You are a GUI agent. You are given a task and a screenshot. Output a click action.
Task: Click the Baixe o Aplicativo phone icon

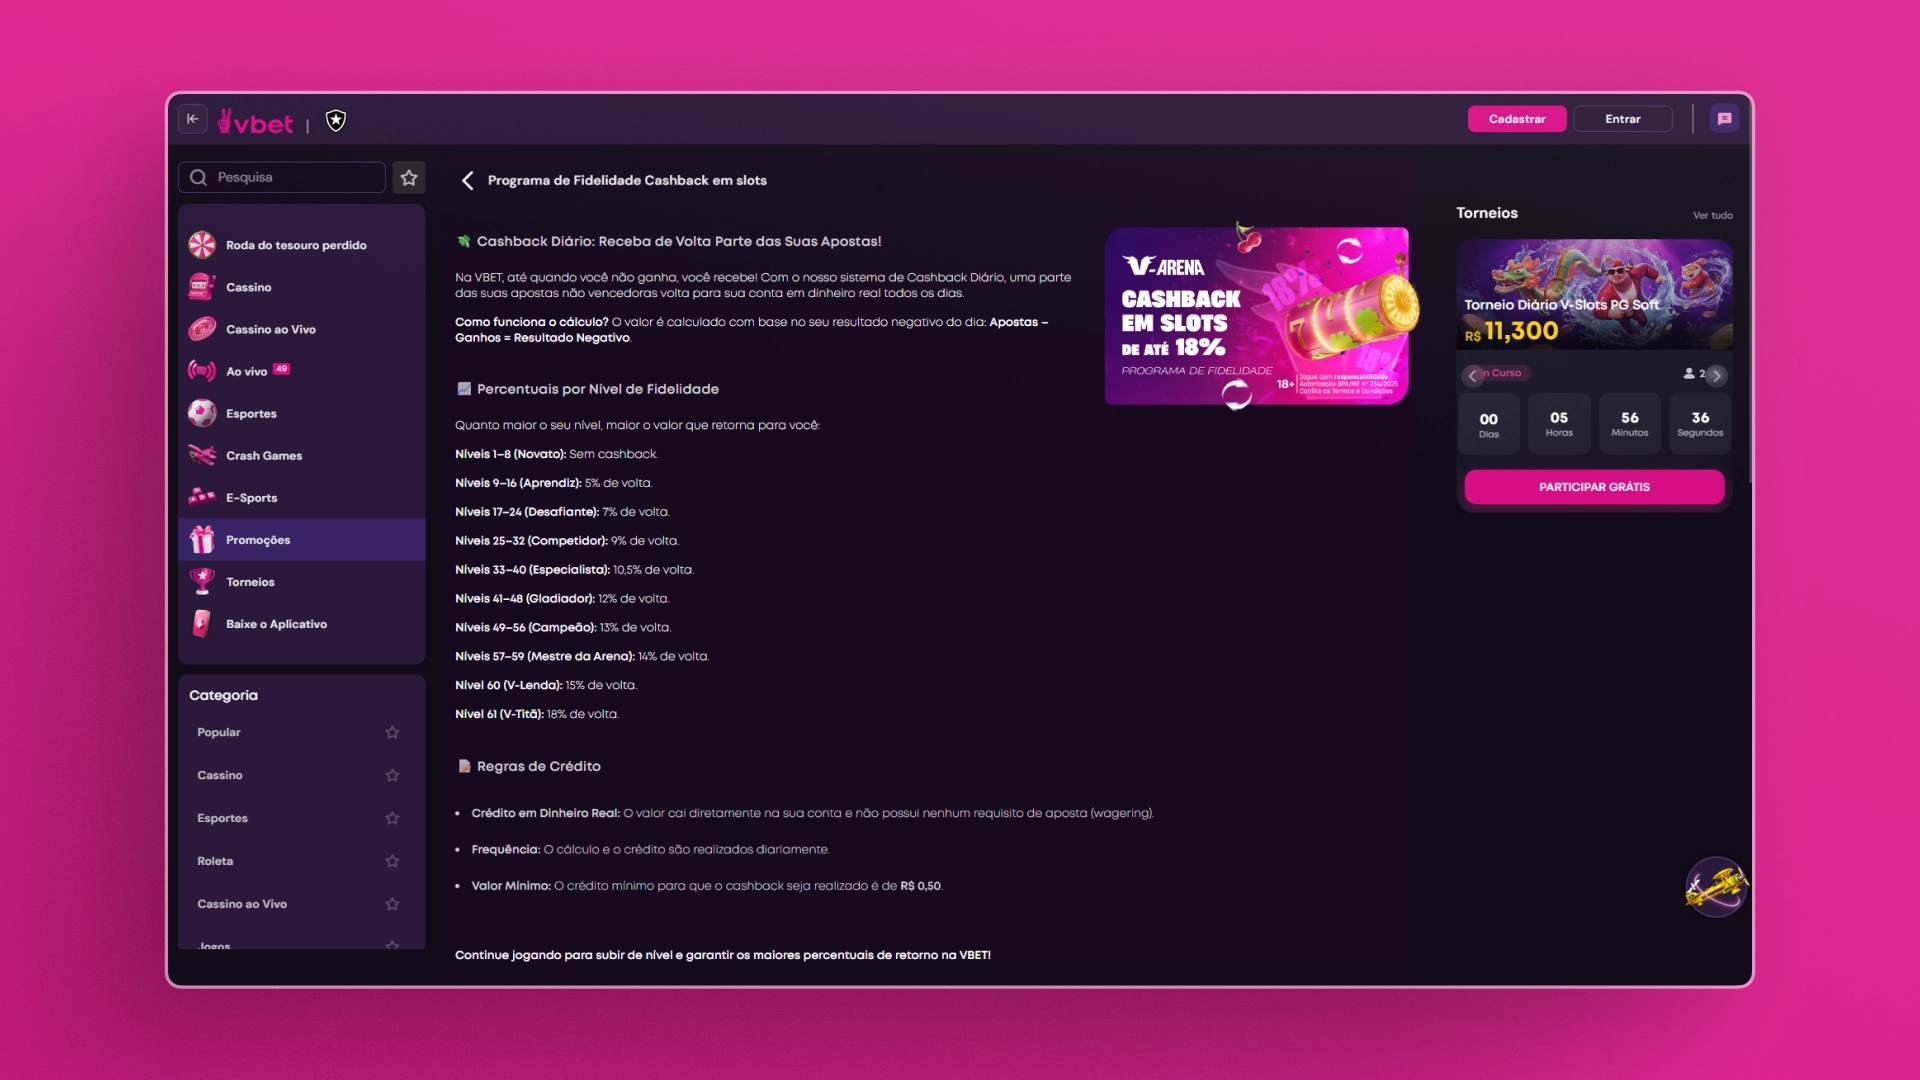pyautogui.click(x=202, y=624)
